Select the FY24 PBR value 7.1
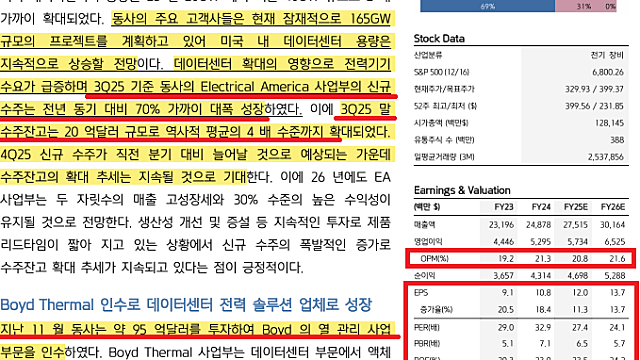 [x=545, y=344]
